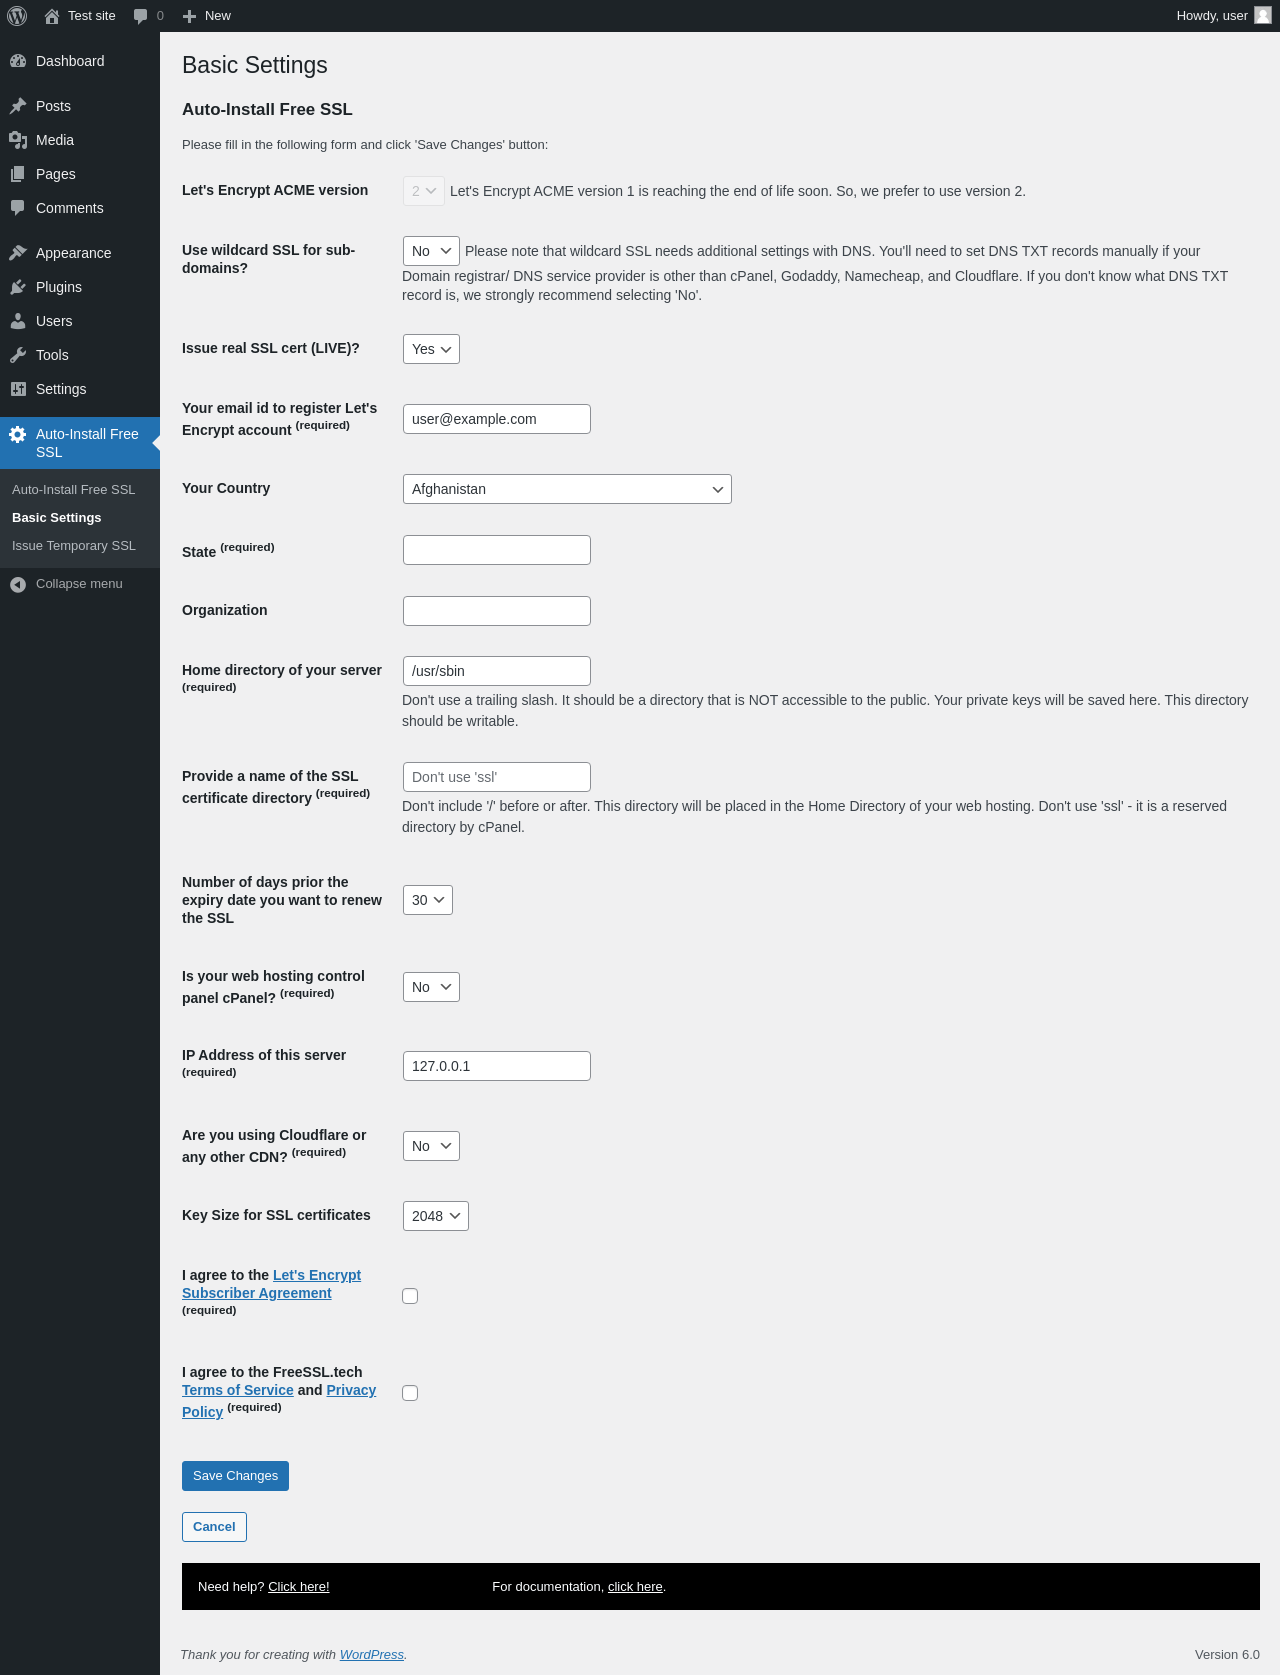
Task: Click the Collapse menu arrow icon
Action: click(18, 584)
